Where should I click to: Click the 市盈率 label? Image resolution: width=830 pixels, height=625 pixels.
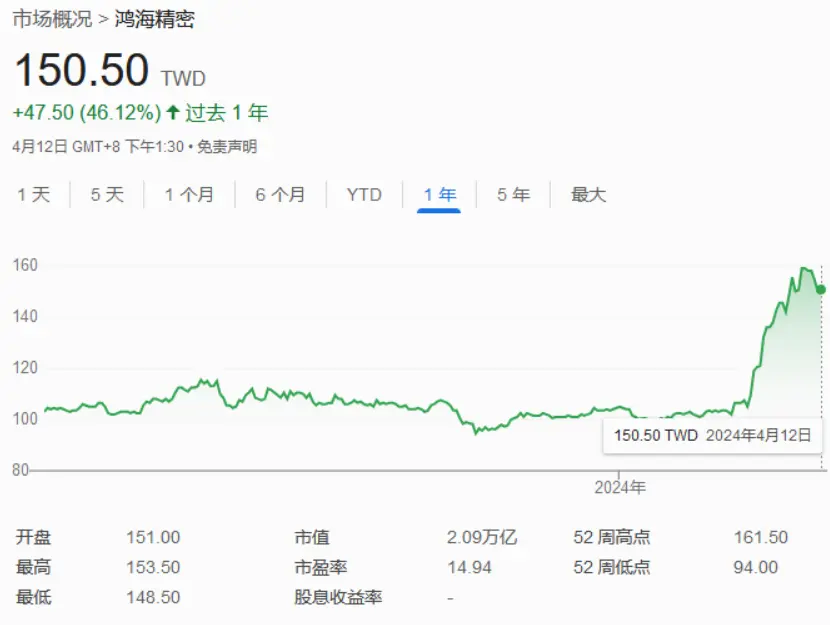coord(321,567)
